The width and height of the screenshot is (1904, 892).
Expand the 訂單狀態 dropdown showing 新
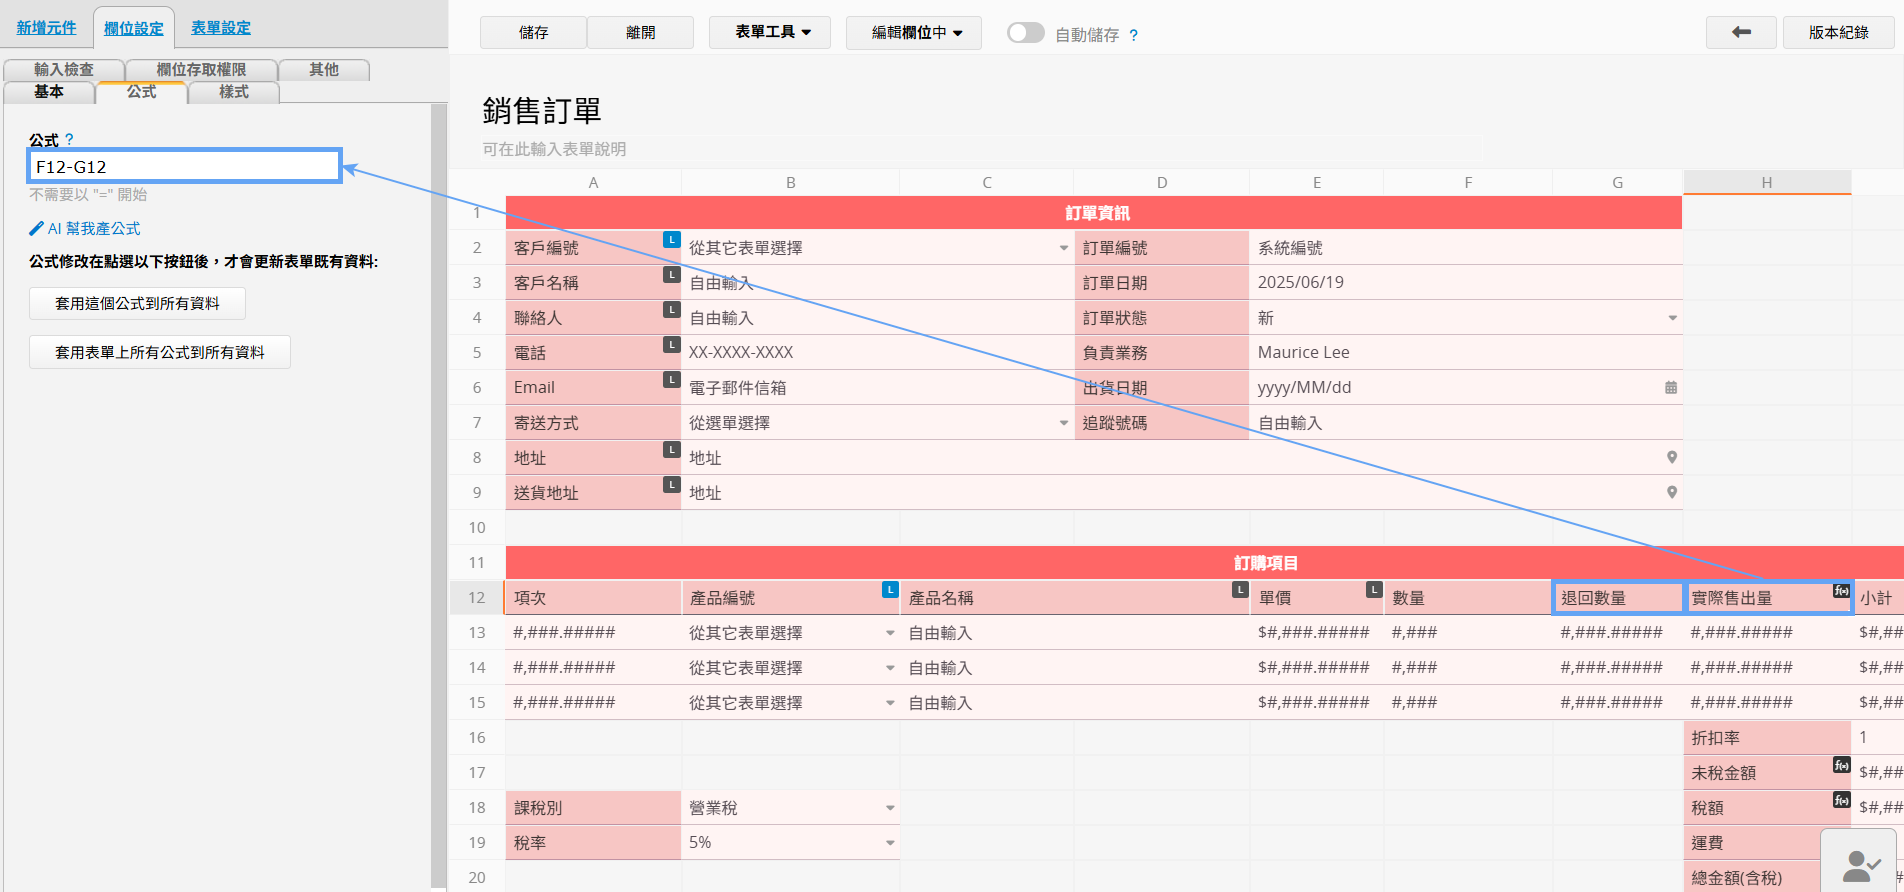pos(1672,318)
